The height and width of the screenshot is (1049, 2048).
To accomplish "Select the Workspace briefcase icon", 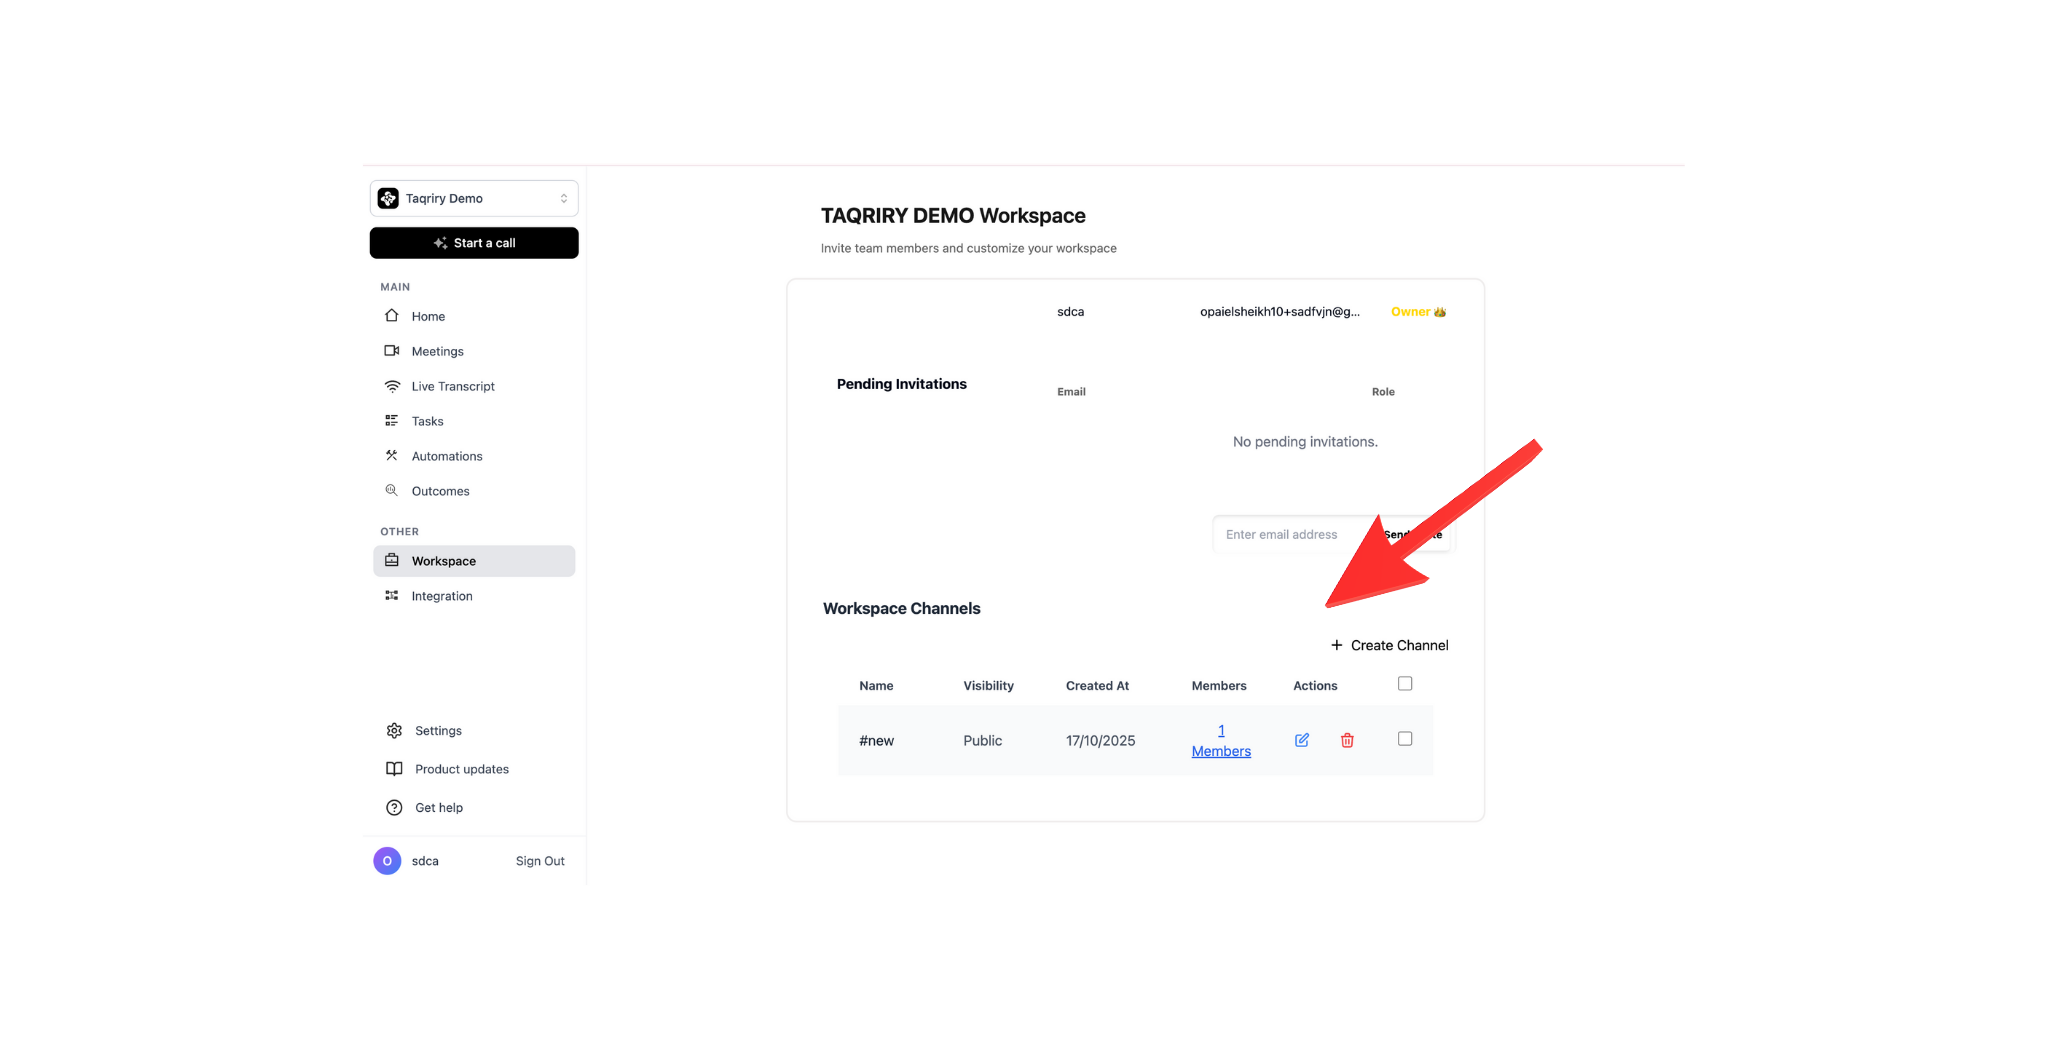I will (392, 560).
